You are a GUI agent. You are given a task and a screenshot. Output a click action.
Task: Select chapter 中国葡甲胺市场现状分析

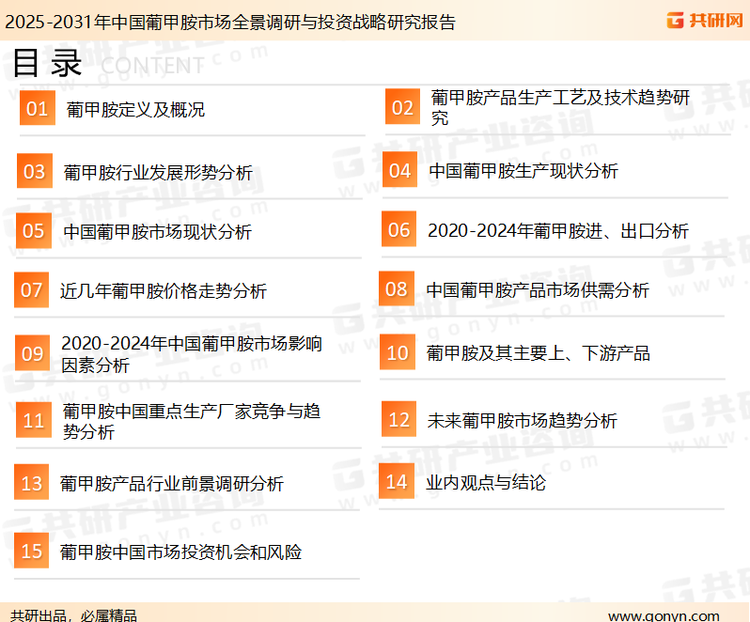click(157, 232)
